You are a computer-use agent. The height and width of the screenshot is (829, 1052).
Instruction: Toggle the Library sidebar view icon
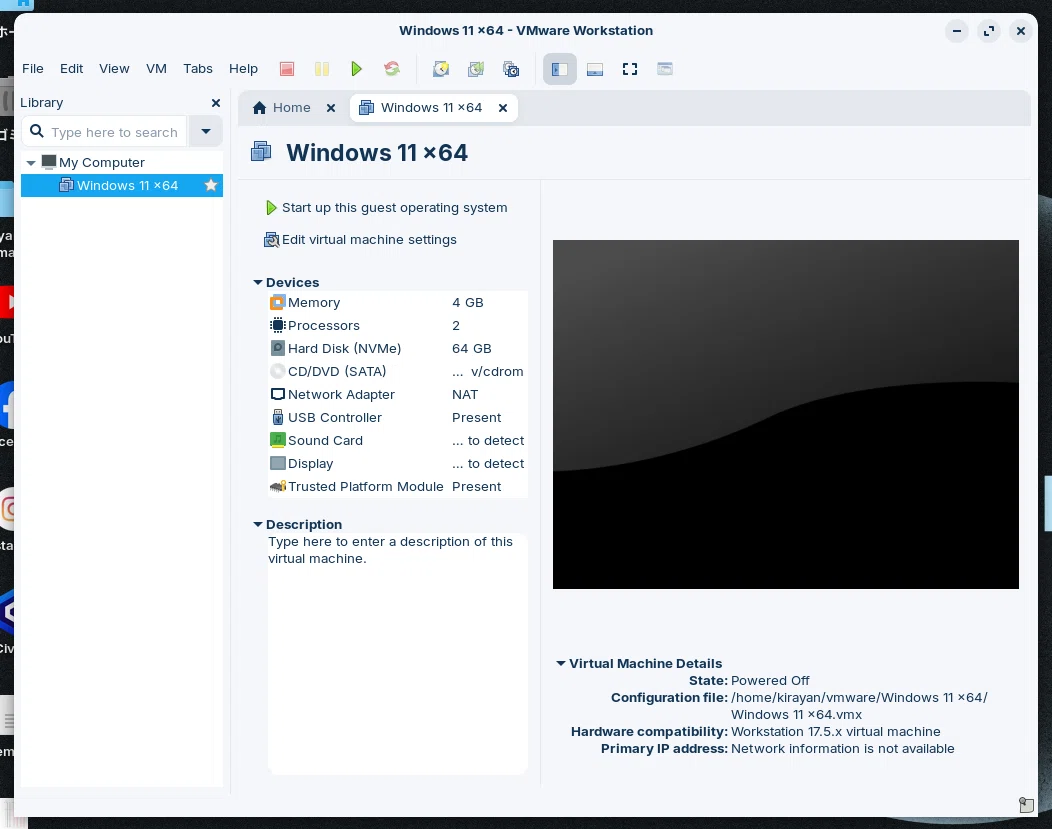coord(560,69)
